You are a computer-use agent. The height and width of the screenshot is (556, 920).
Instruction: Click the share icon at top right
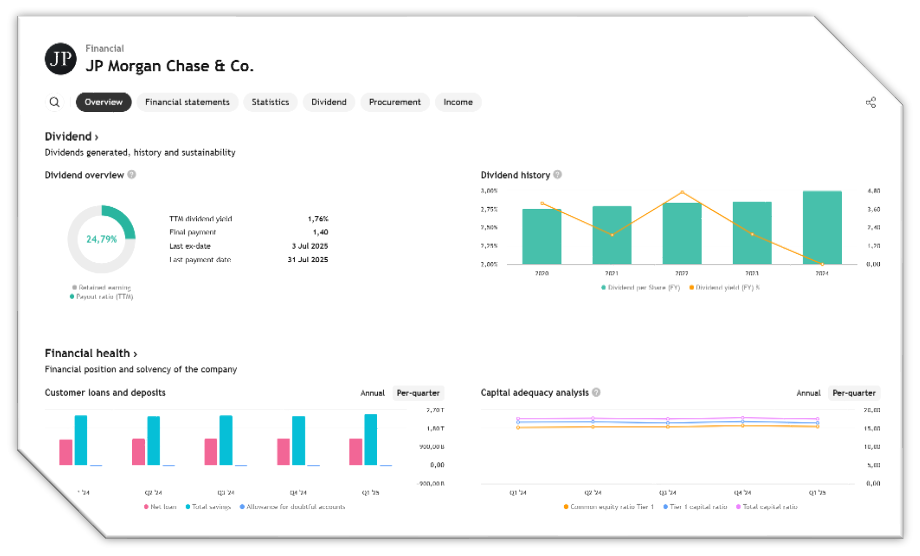(871, 103)
